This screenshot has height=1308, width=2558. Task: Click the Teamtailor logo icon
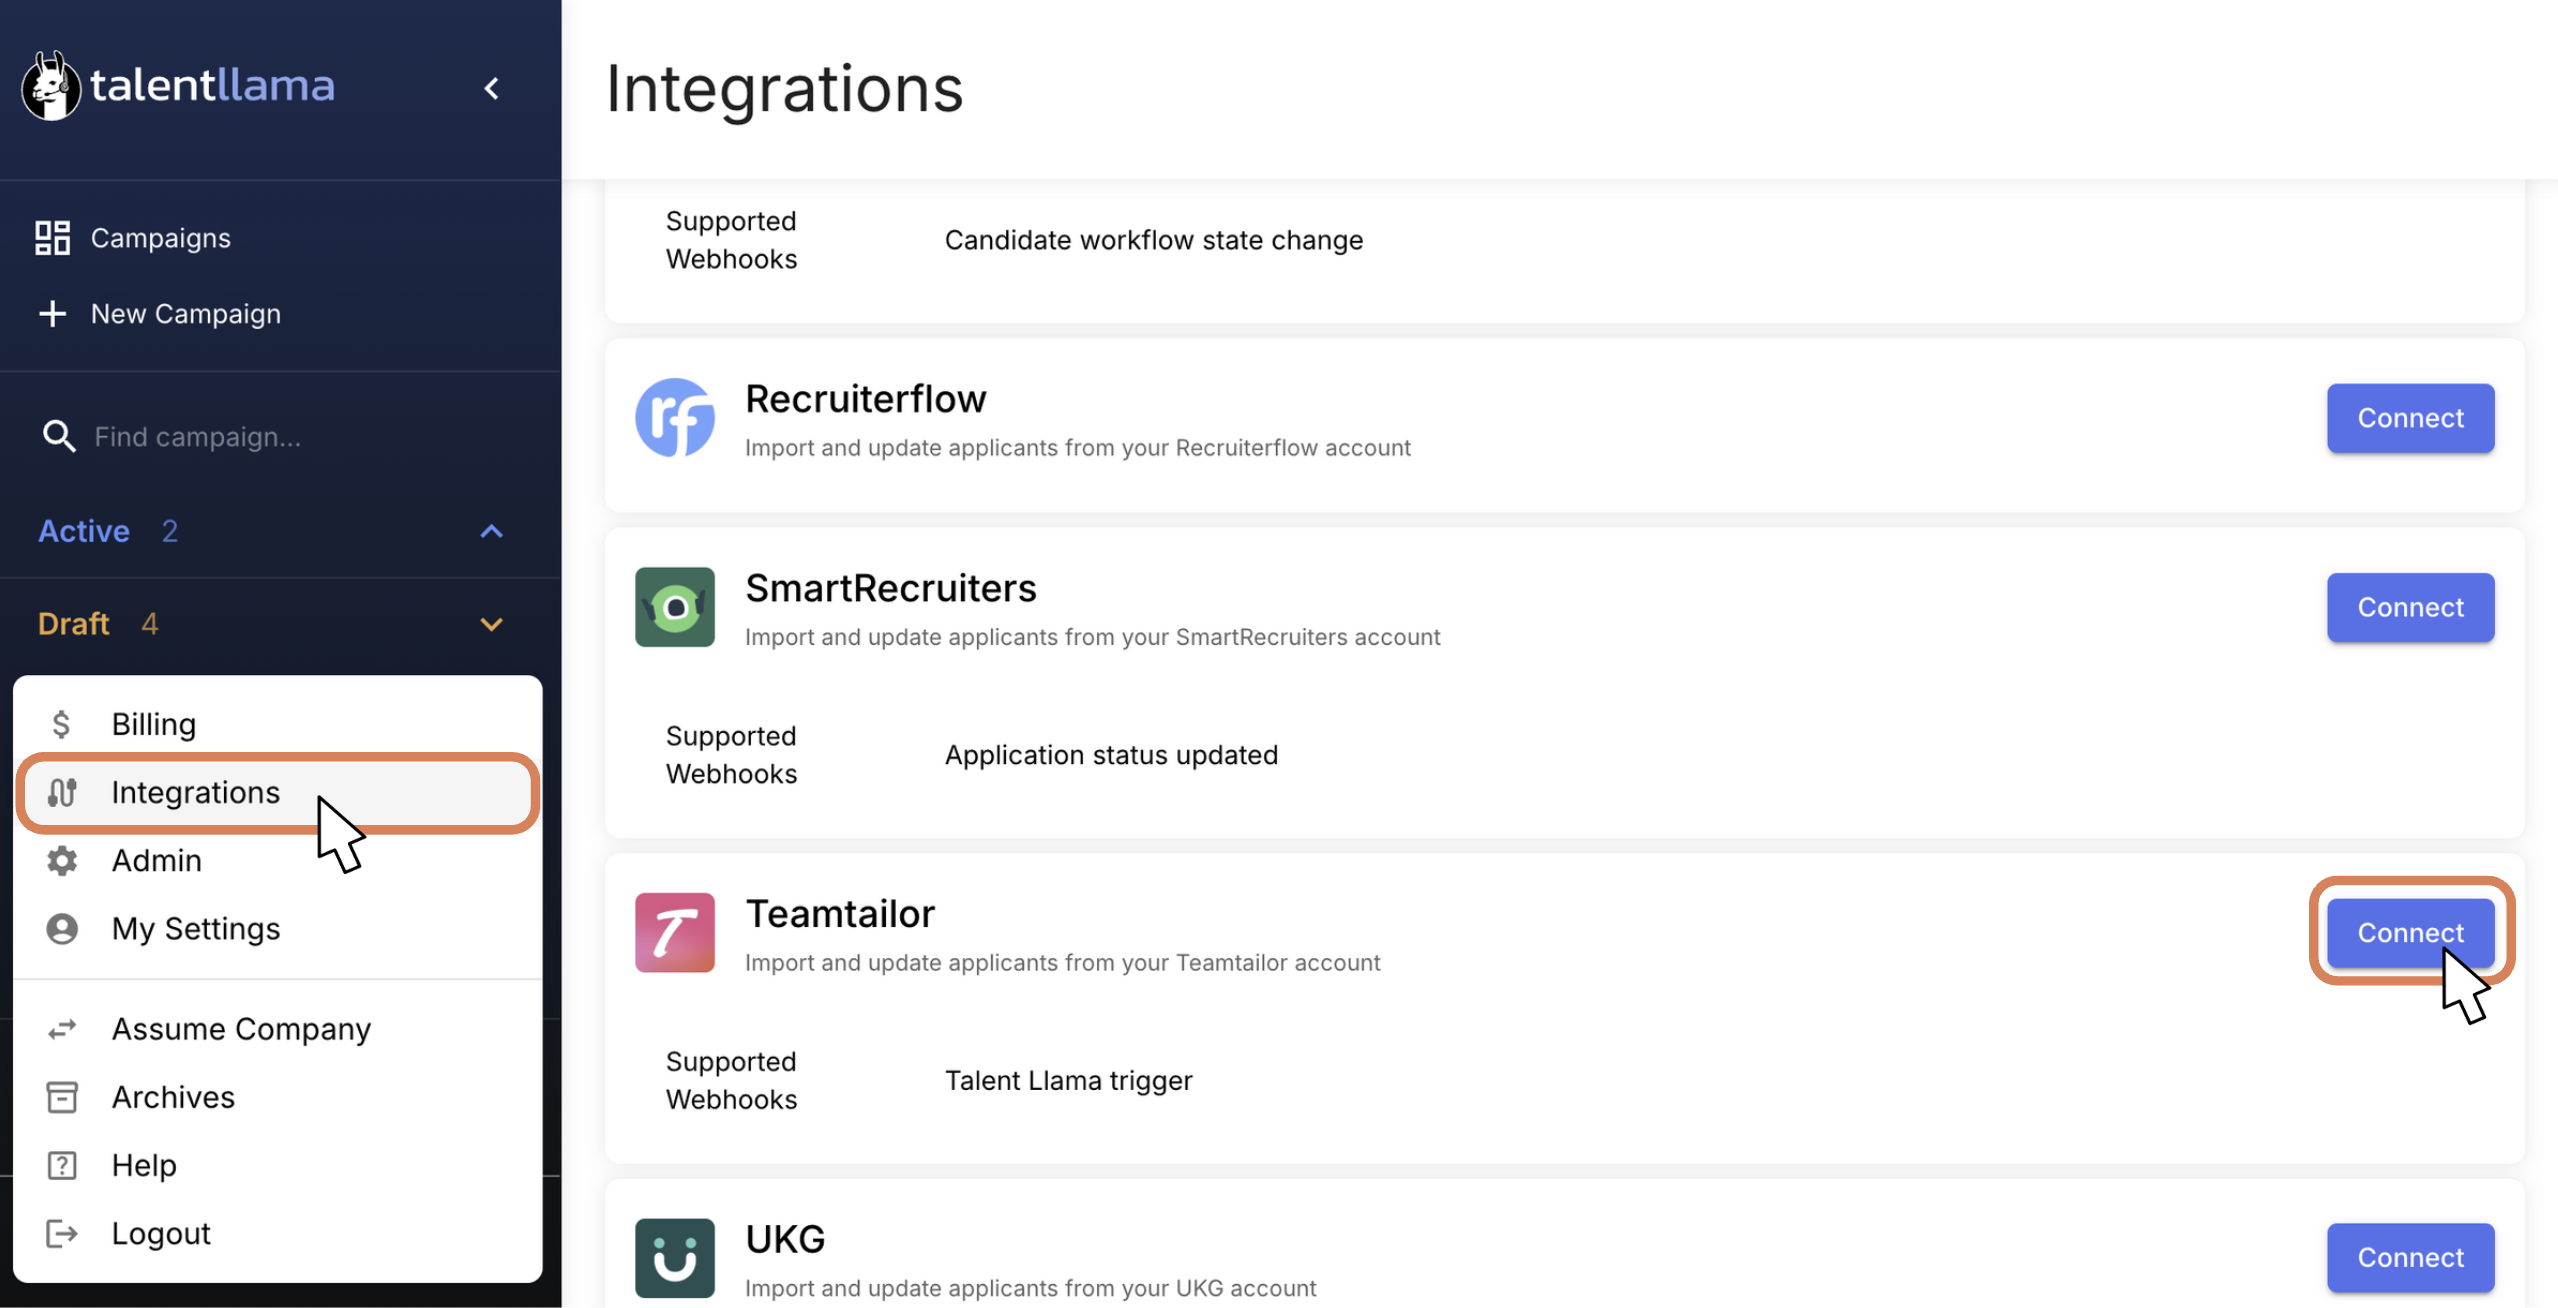click(x=675, y=933)
